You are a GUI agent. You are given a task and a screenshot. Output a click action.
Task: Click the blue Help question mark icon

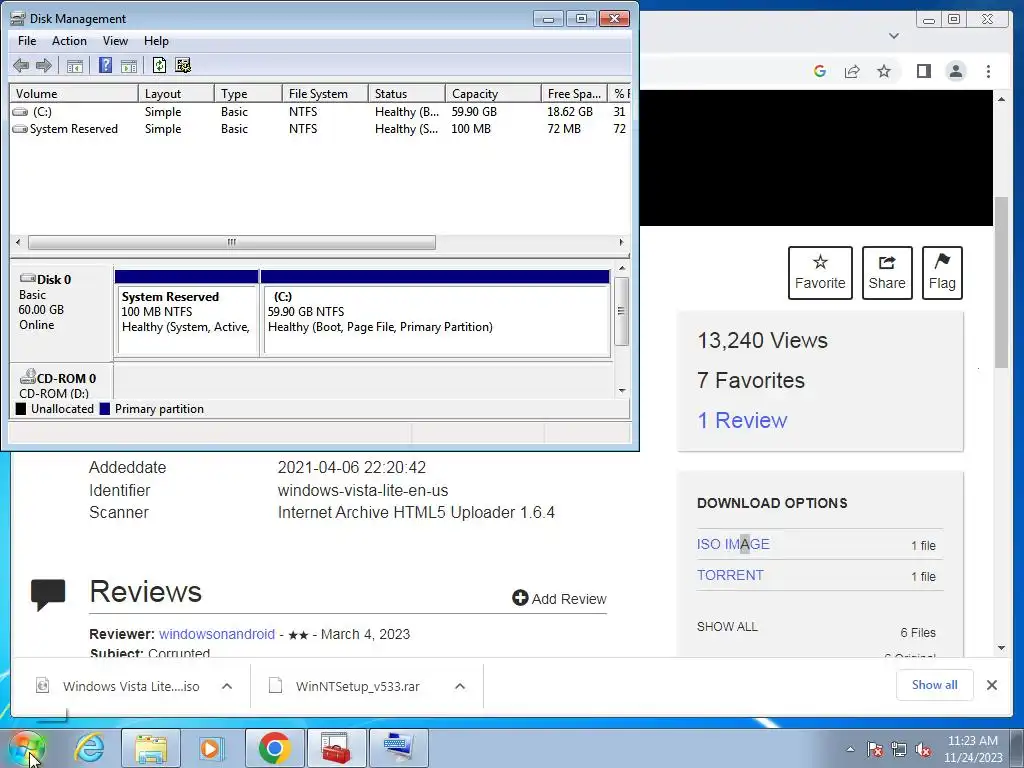[x=105, y=65]
